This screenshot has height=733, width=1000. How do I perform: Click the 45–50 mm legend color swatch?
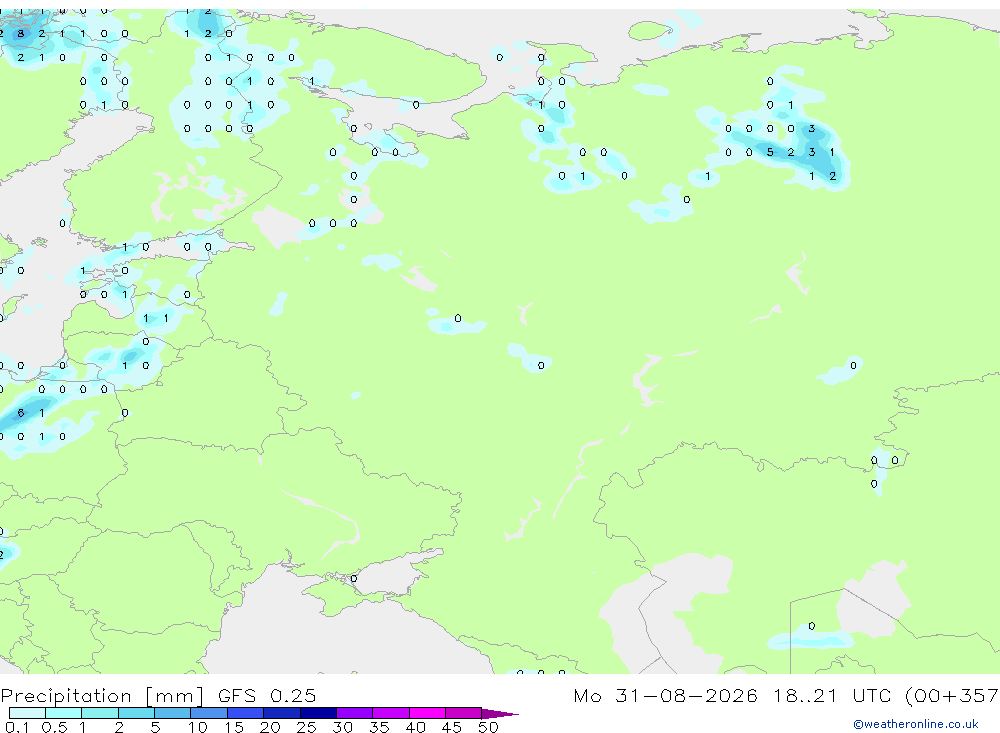tap(463, 713)
